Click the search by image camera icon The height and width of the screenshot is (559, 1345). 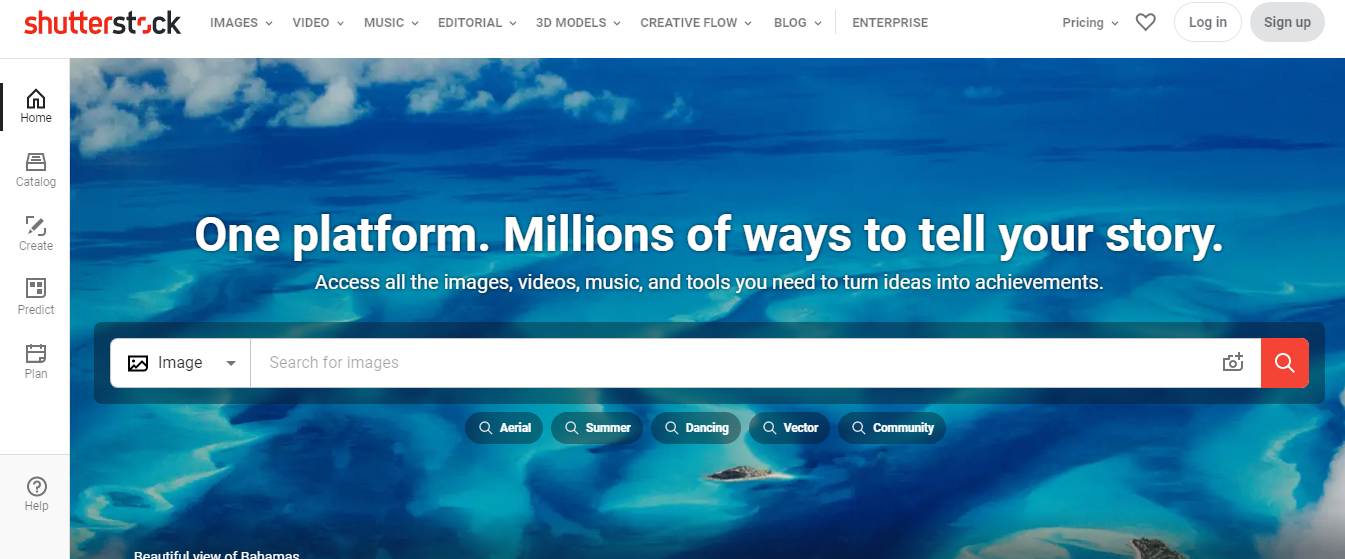(x=1233, y=363)
